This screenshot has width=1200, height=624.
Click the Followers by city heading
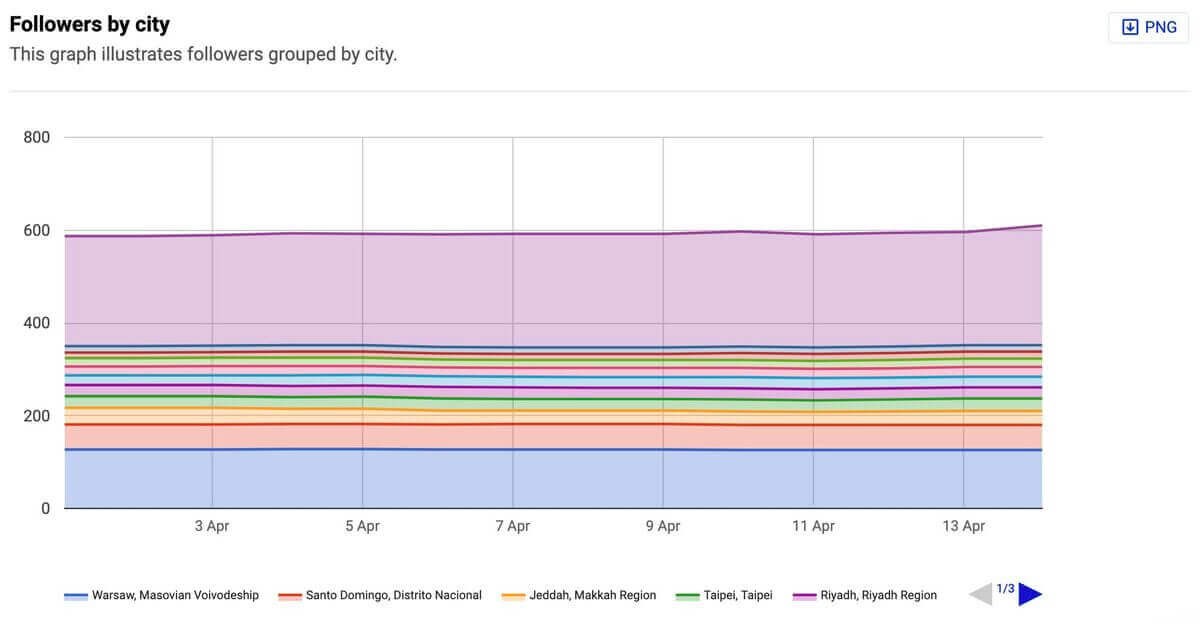pos(89,24)
